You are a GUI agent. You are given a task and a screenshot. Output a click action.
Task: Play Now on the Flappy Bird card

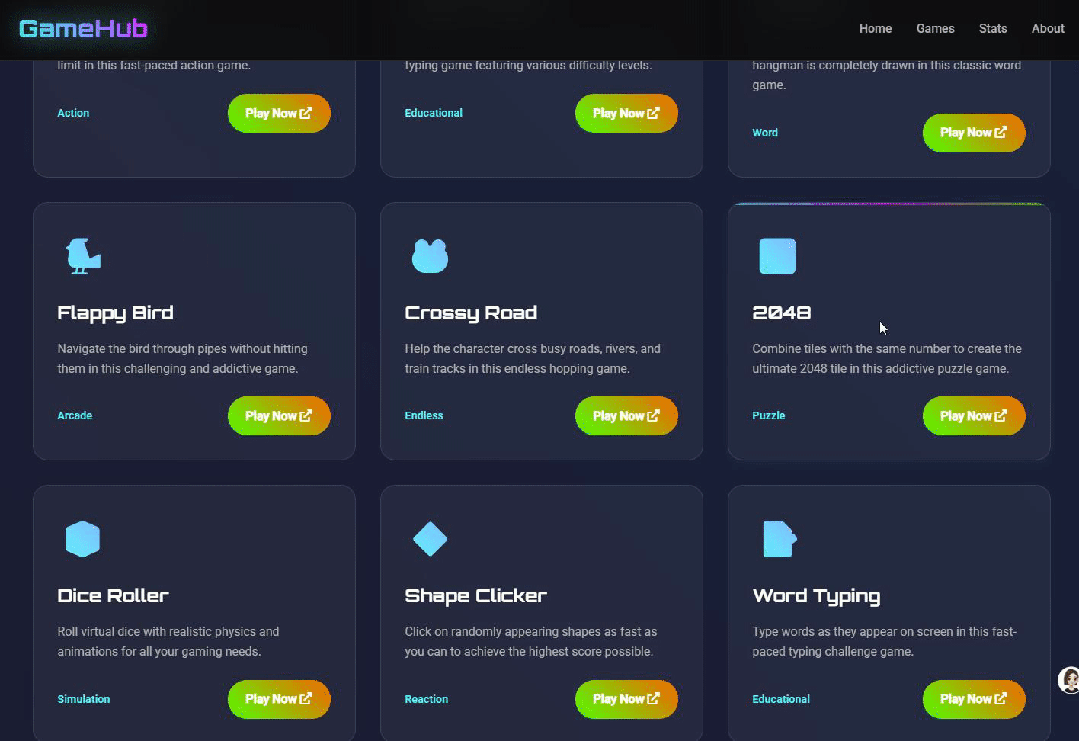coord(279,416)
